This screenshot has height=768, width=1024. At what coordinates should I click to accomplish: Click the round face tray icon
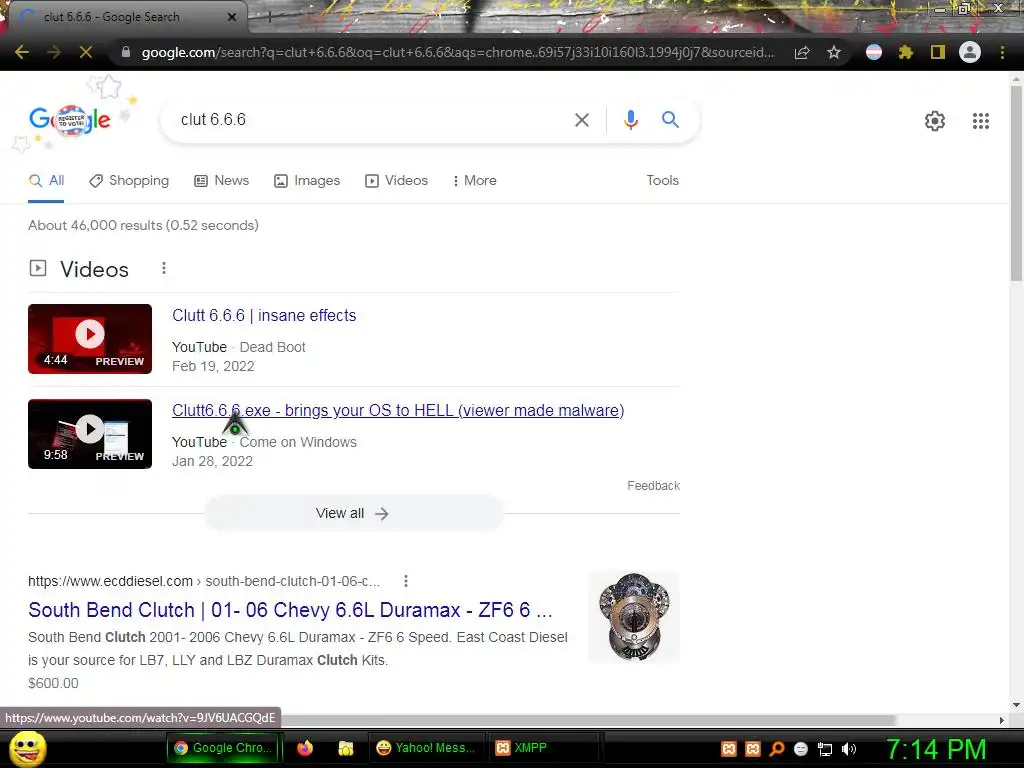tap(801, 749)
